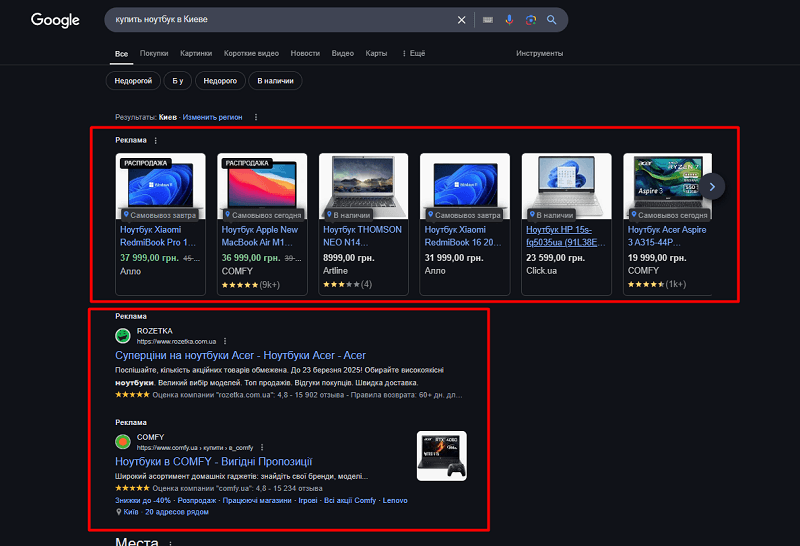Open Lenovo sitelink
Viewport: 800px width, 546px height.
coord(395,501)
